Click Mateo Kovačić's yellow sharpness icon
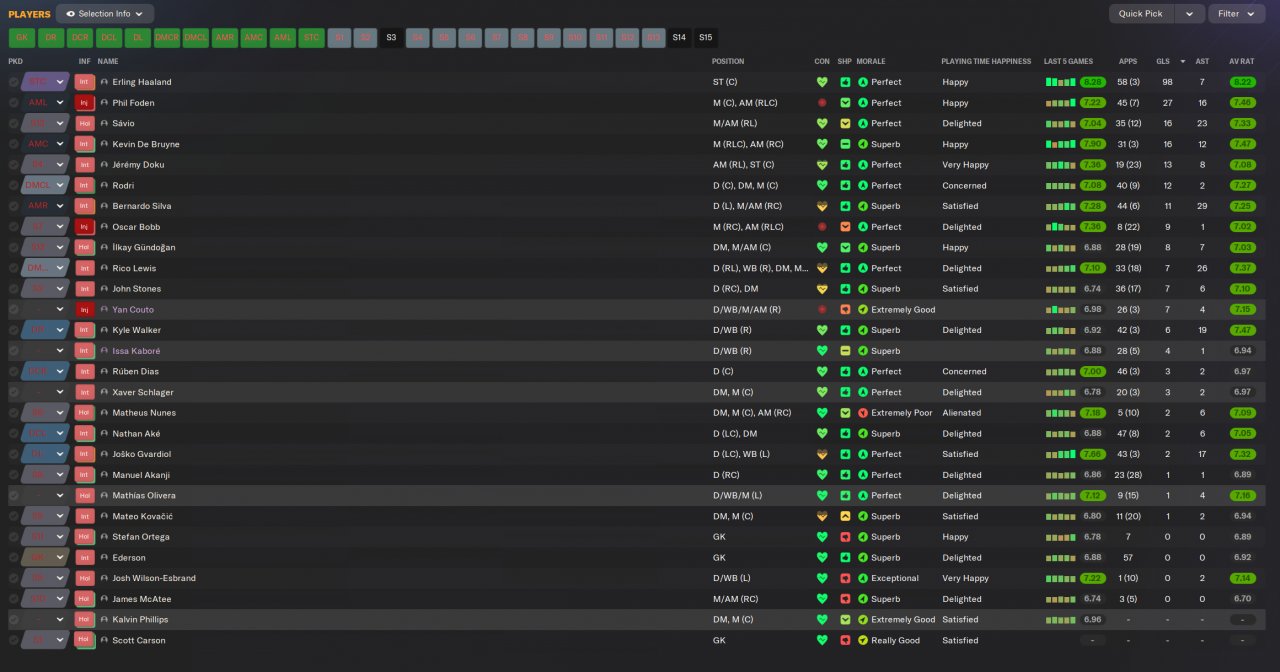1280x672 pixels. tap(845, 516)
